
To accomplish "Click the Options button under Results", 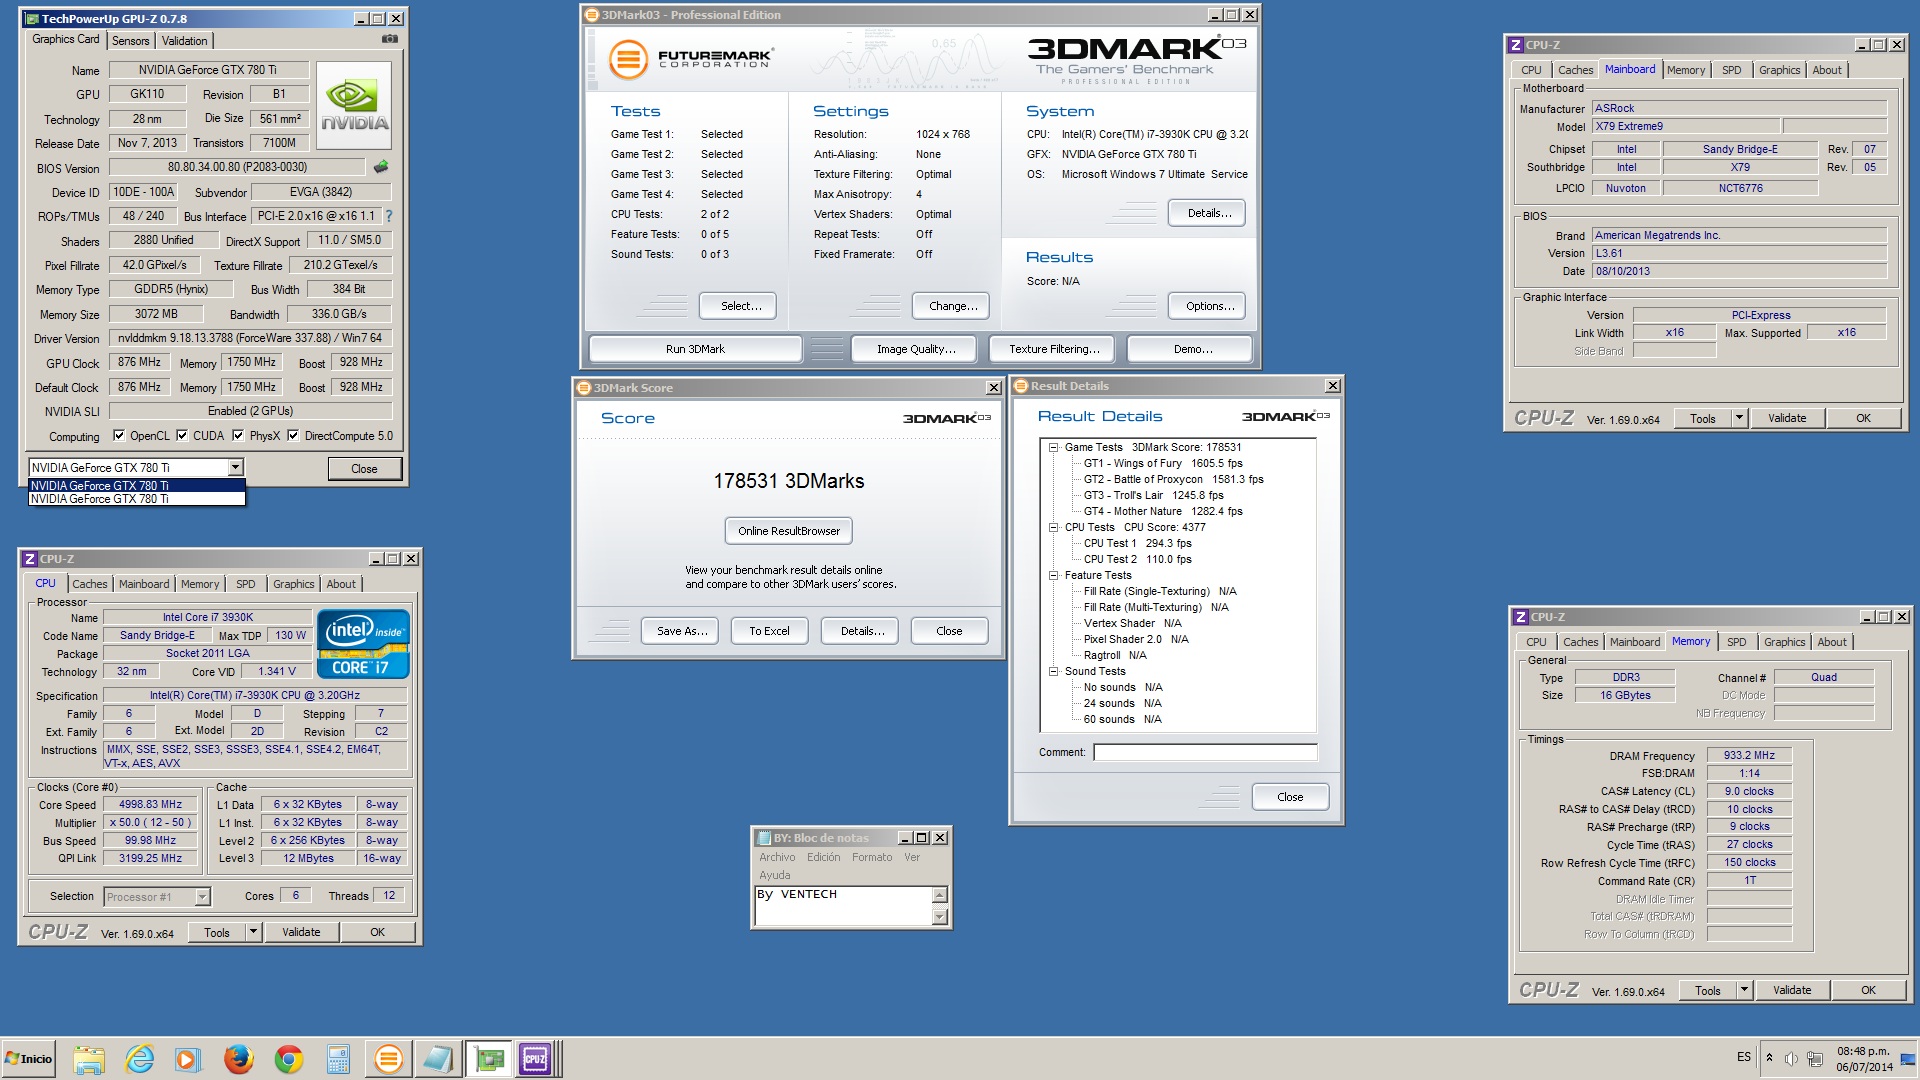I will [x=1209, y=306].
